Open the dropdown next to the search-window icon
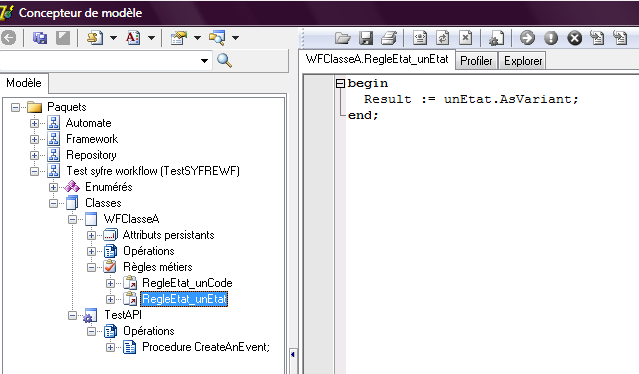Screen dimensions: 639x374 235,38
